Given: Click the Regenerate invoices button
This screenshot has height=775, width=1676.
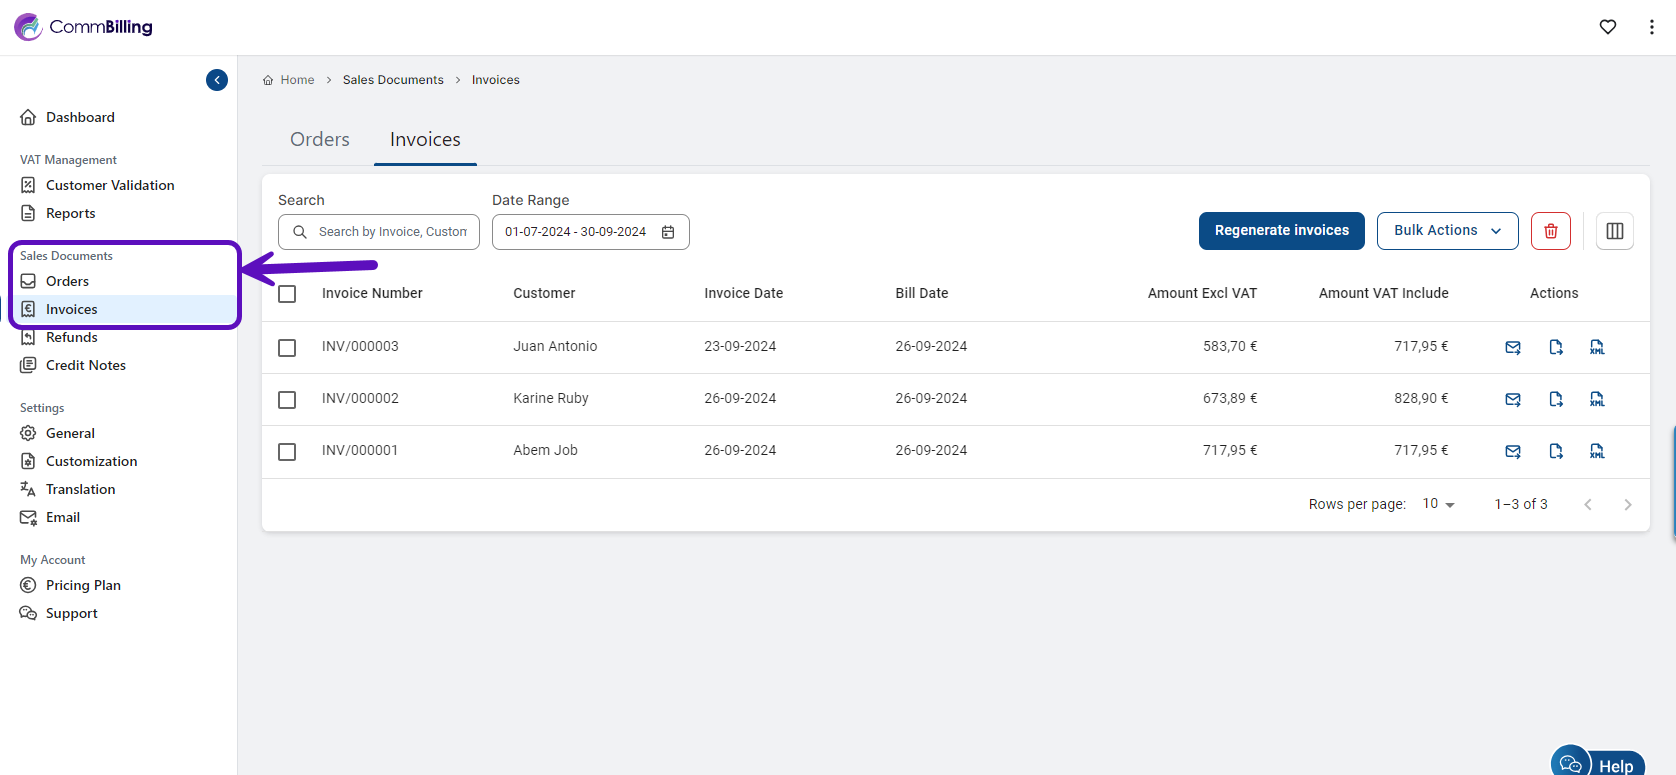Looking at the screenshot, I should [x=1281, y=231].
